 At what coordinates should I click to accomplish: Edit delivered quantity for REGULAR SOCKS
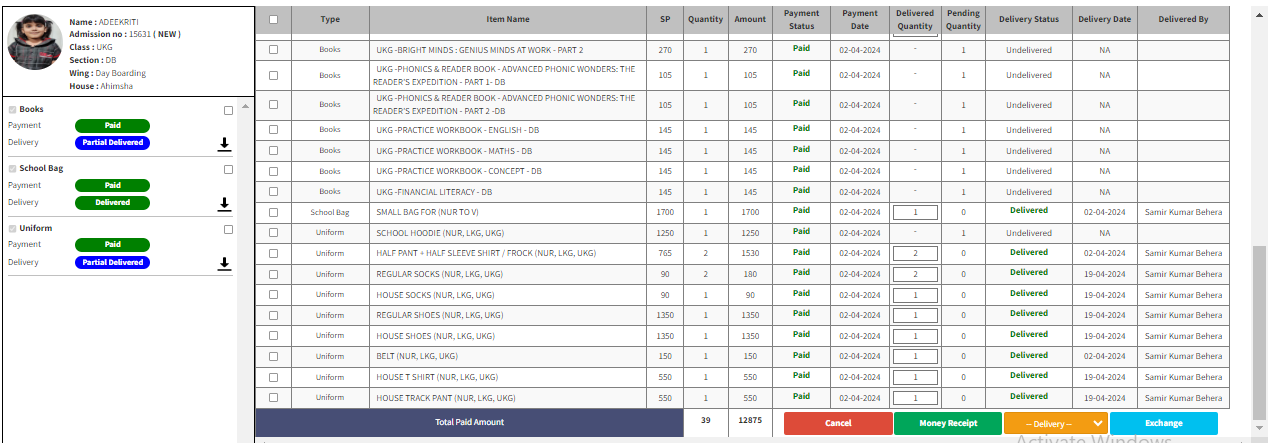915,274
